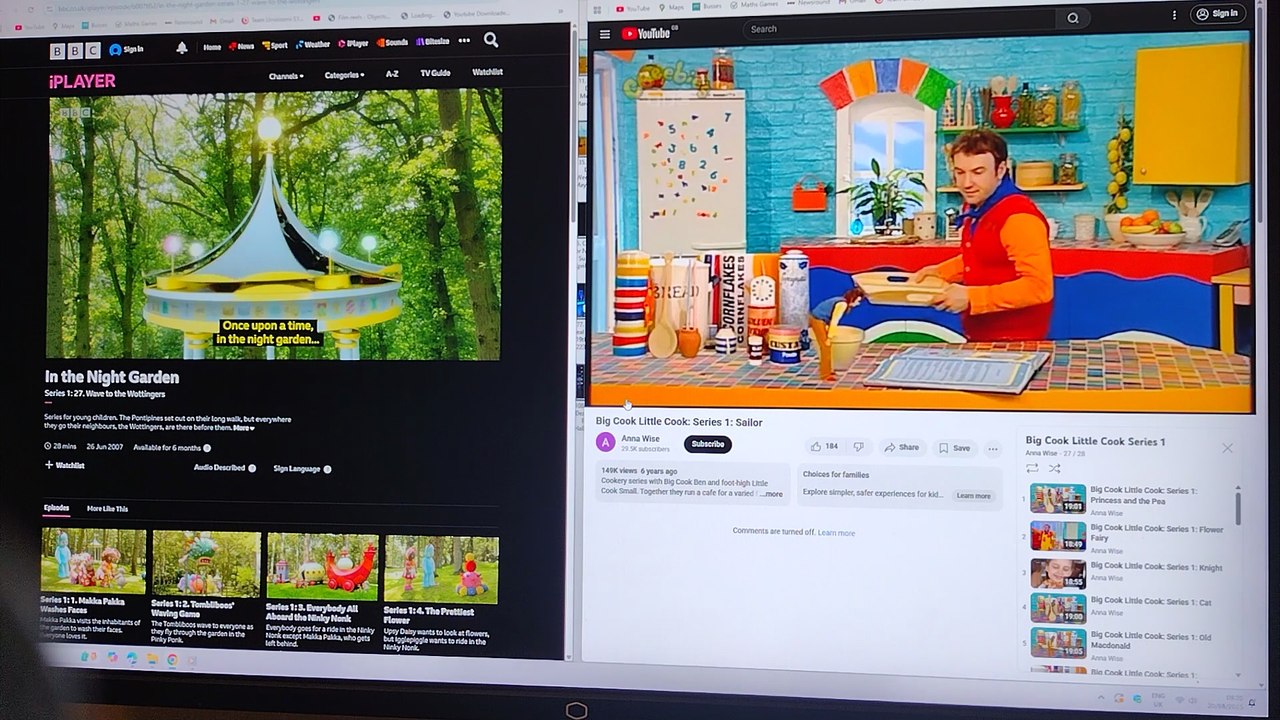Open Copilot from the taskbar
Screen dimensions: 1280x720
(112, 657)
